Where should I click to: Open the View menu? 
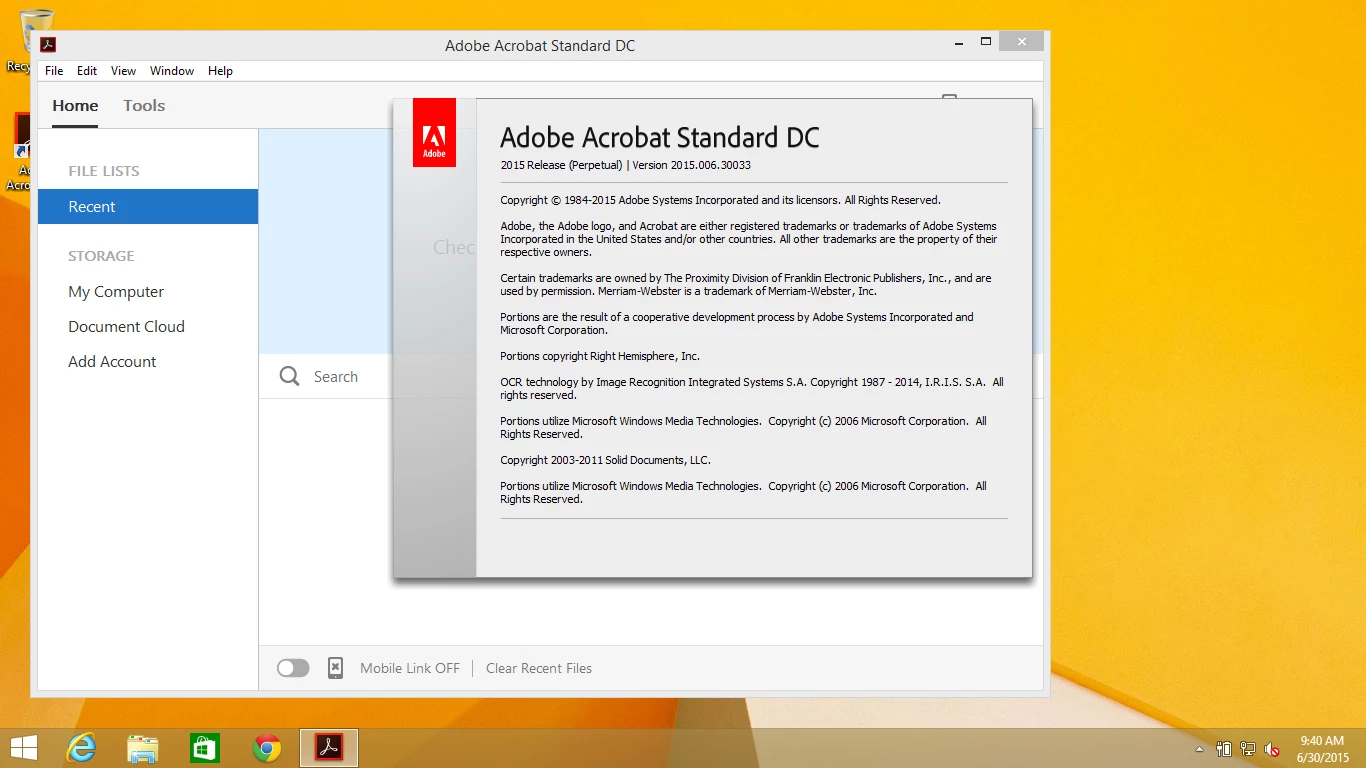pos(123,71)
